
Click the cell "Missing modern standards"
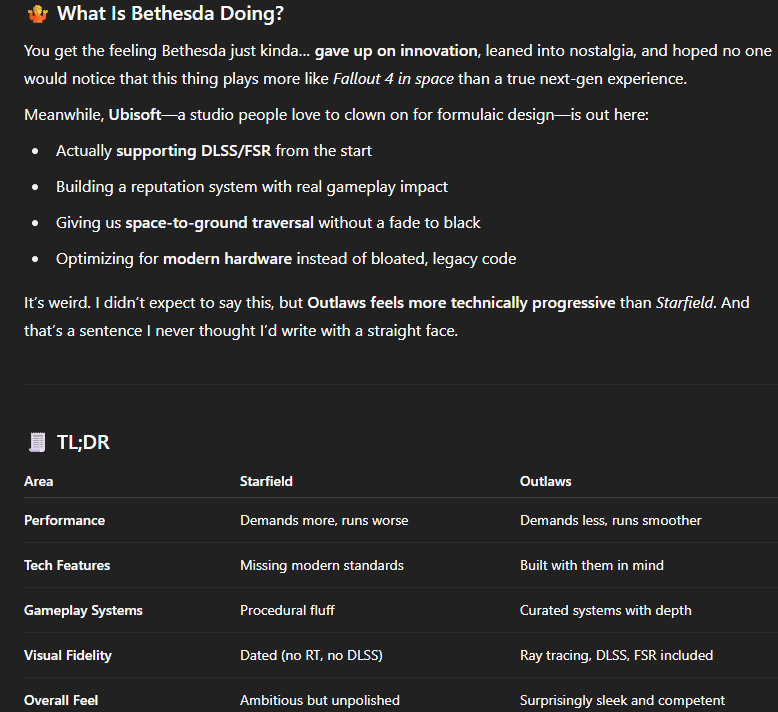tap(322, 566)
